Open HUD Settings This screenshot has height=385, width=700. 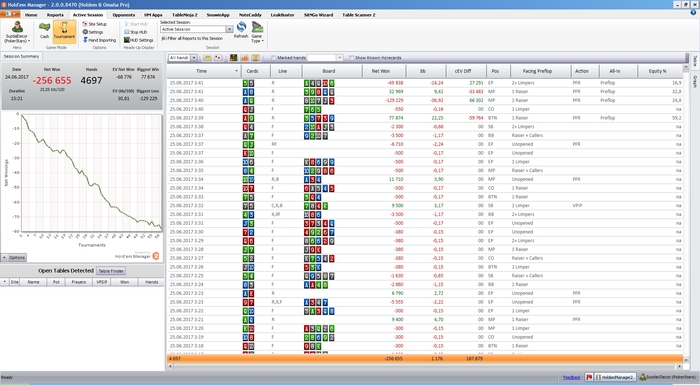coord(138,40)
